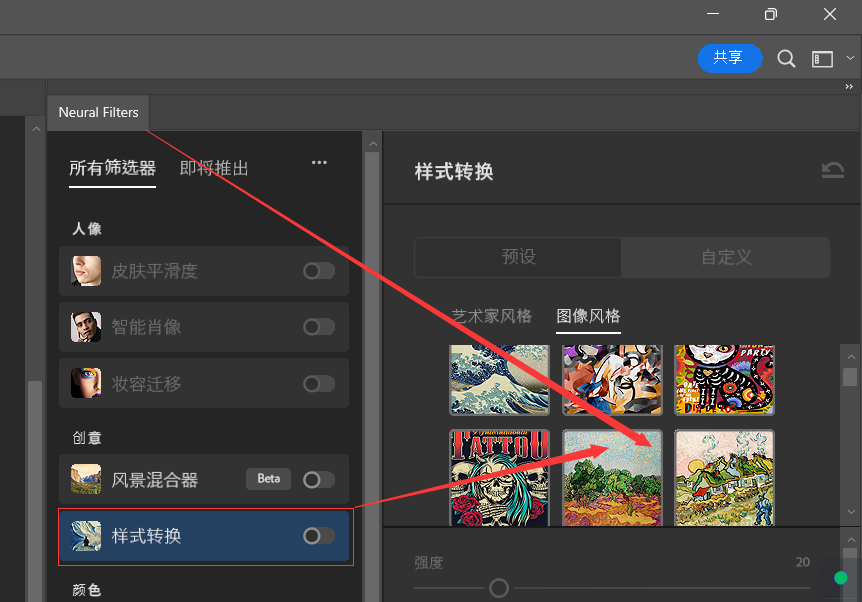Screen dimensions: 862x602
Task: Click the filter list scrollbar up arrow
Action: click(373, 144)
